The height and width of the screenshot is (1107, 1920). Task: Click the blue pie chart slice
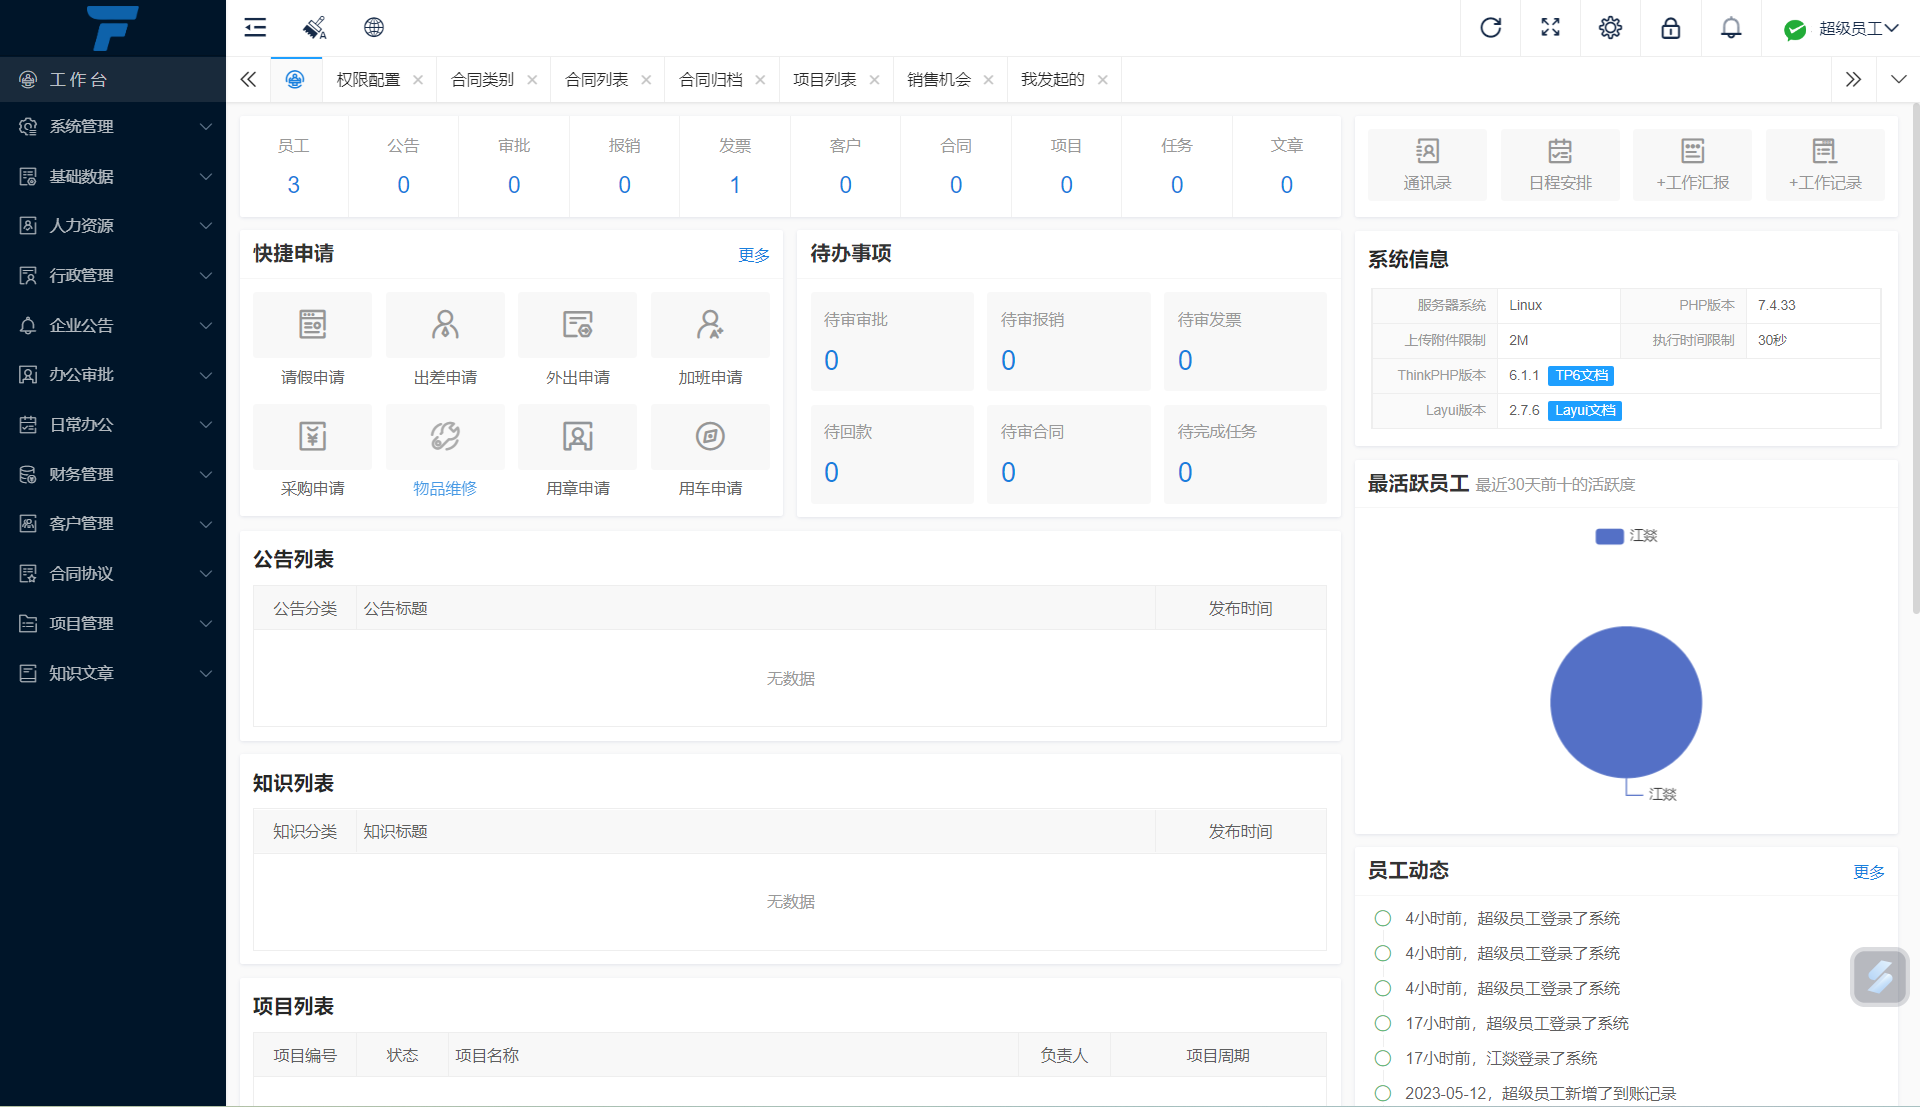pos(1626,702)
